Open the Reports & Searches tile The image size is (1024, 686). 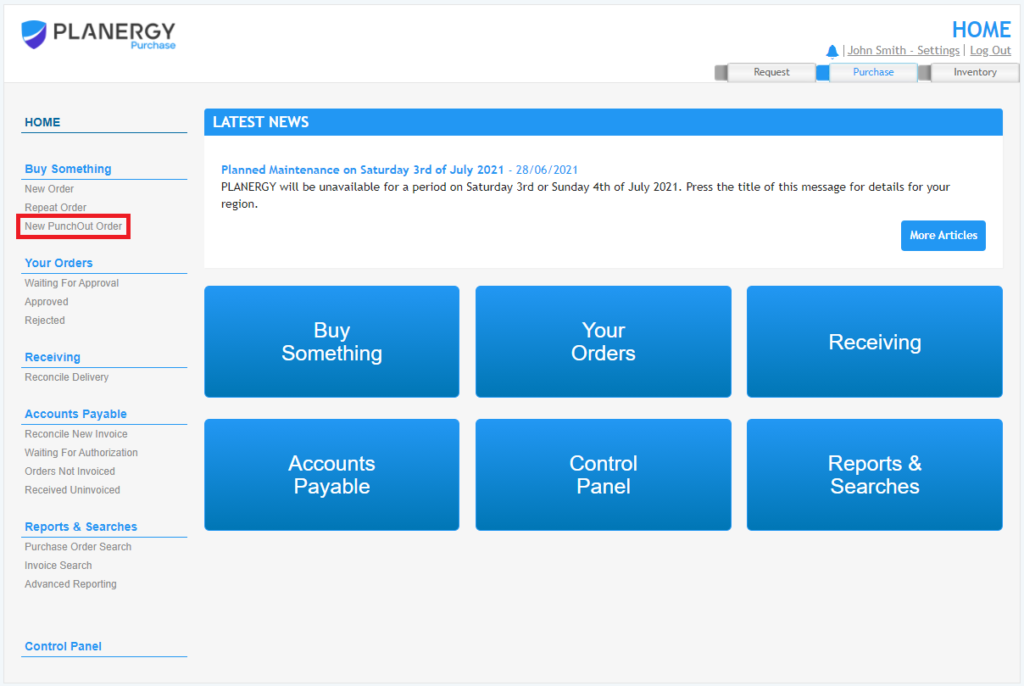click(x=874, y=474)
